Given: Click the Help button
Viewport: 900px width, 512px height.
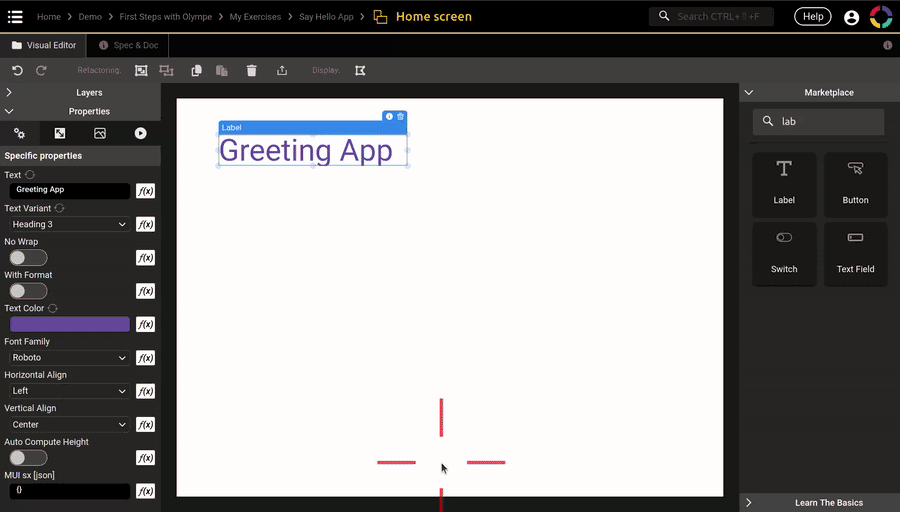Looking at the screenshot, I should click(812, 17).
